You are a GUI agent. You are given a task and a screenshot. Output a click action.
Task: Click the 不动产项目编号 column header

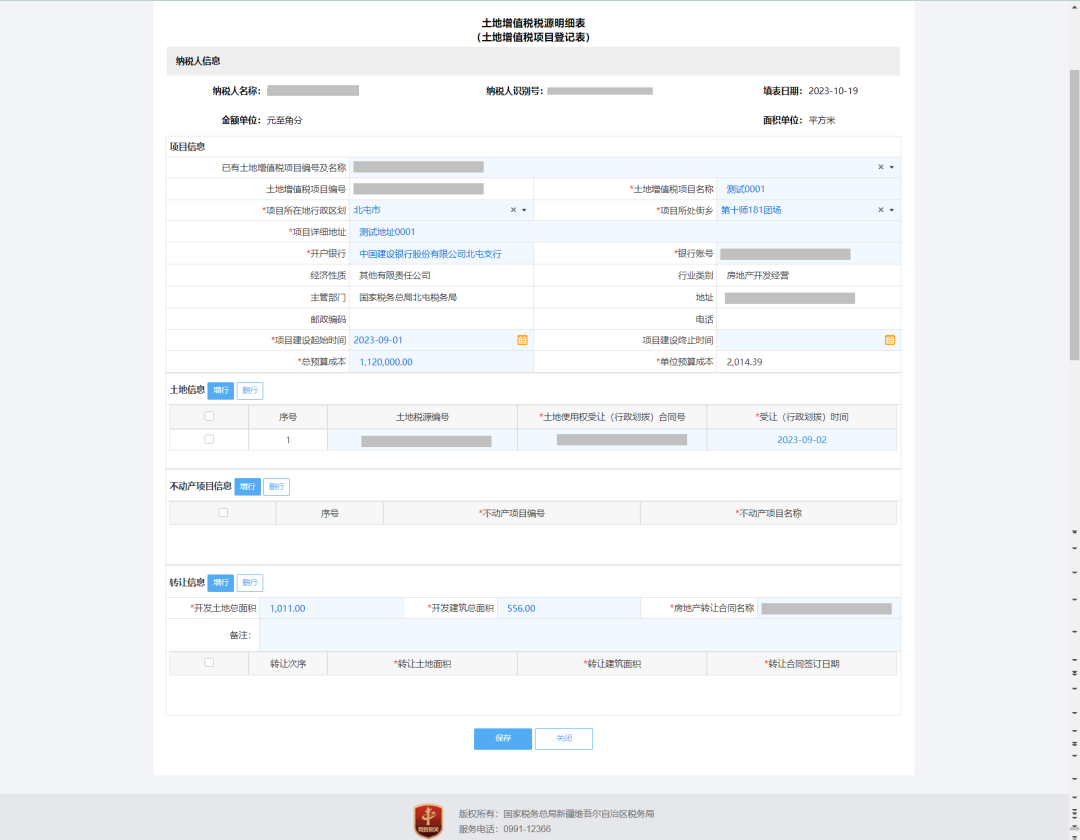point(512,513)
